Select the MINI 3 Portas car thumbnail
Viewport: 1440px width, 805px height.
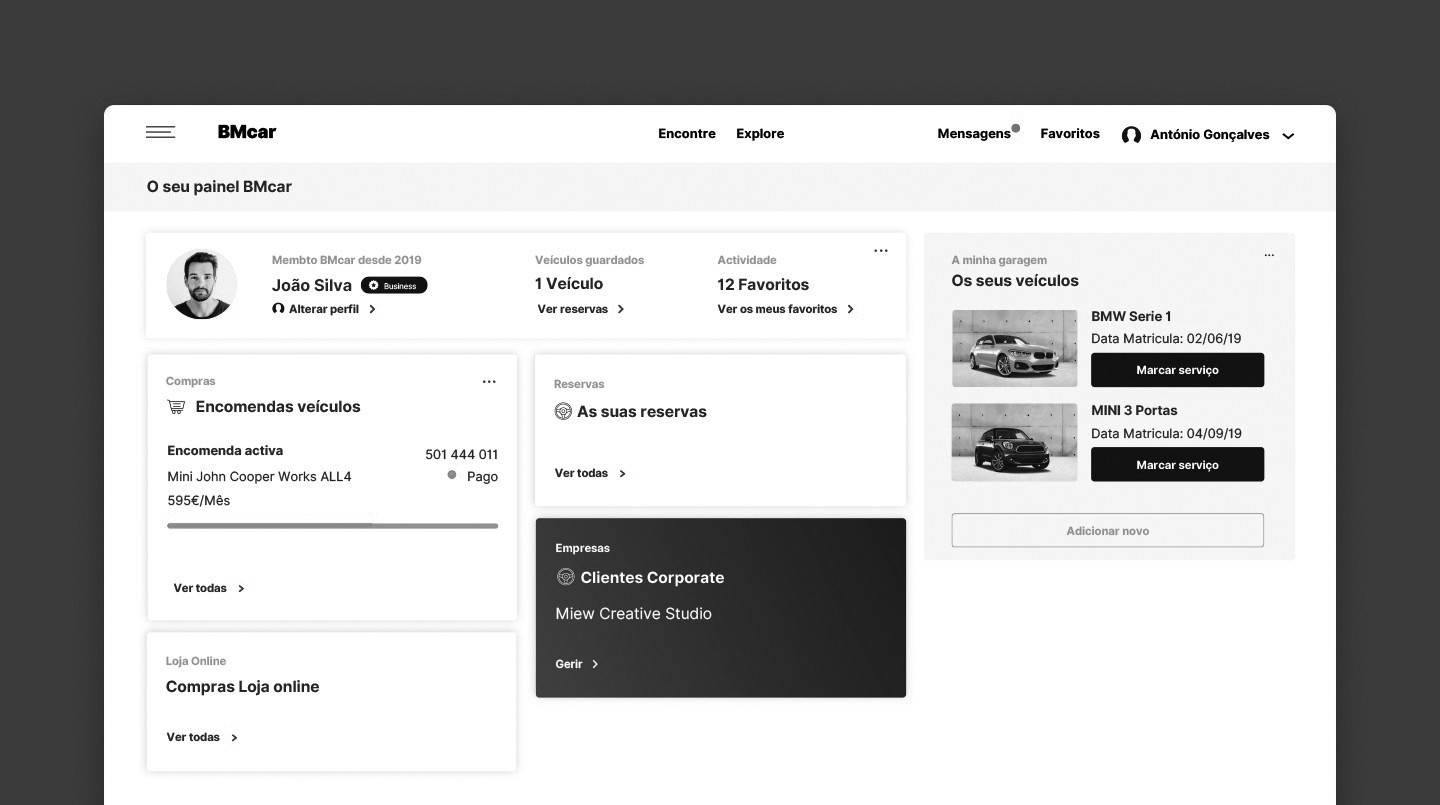click(1014, 442)
